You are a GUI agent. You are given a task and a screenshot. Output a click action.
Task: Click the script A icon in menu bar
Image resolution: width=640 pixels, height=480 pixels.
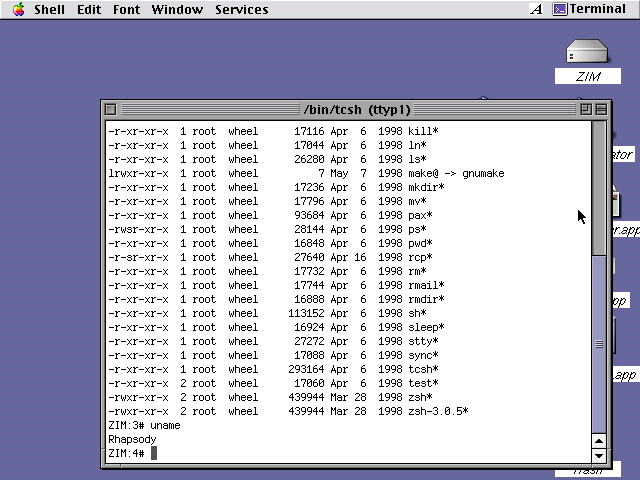coord(536,9)
